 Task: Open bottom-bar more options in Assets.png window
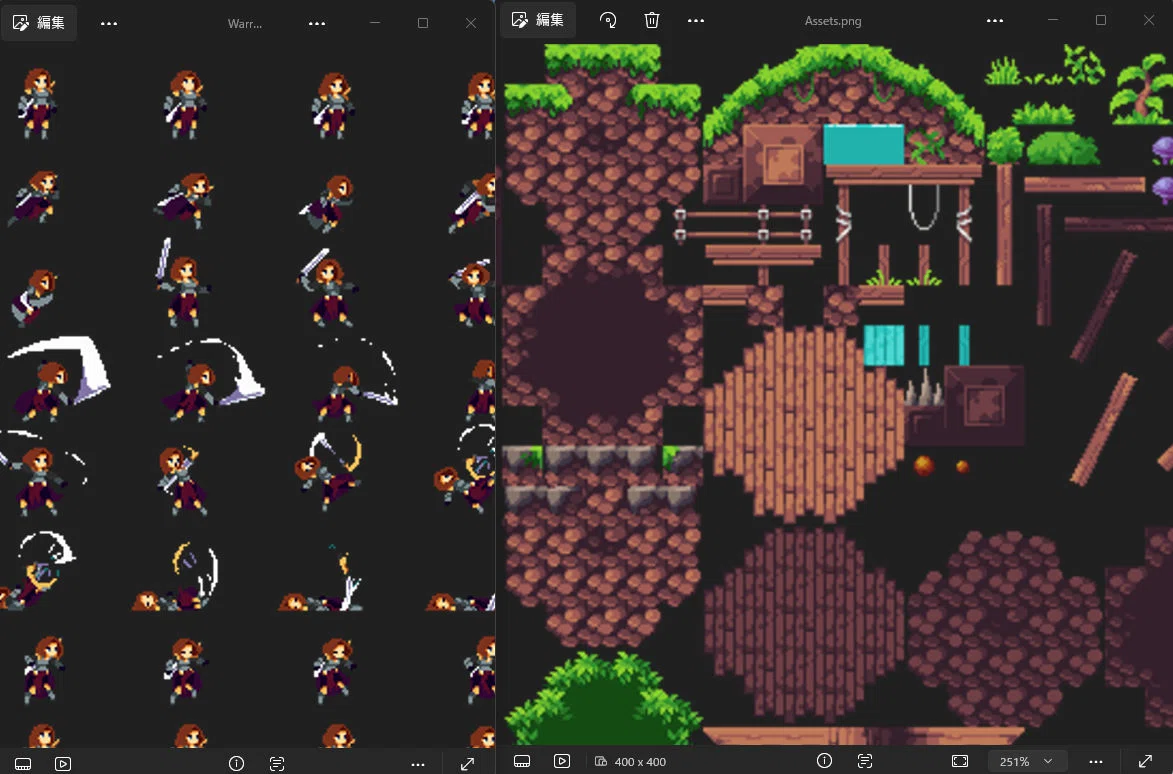click(1096, 761)
